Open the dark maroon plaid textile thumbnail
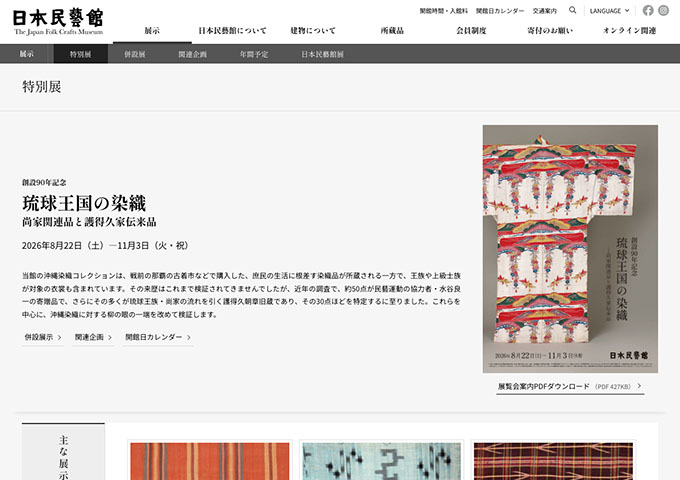680x480 pixels. (x=553, y=461)
